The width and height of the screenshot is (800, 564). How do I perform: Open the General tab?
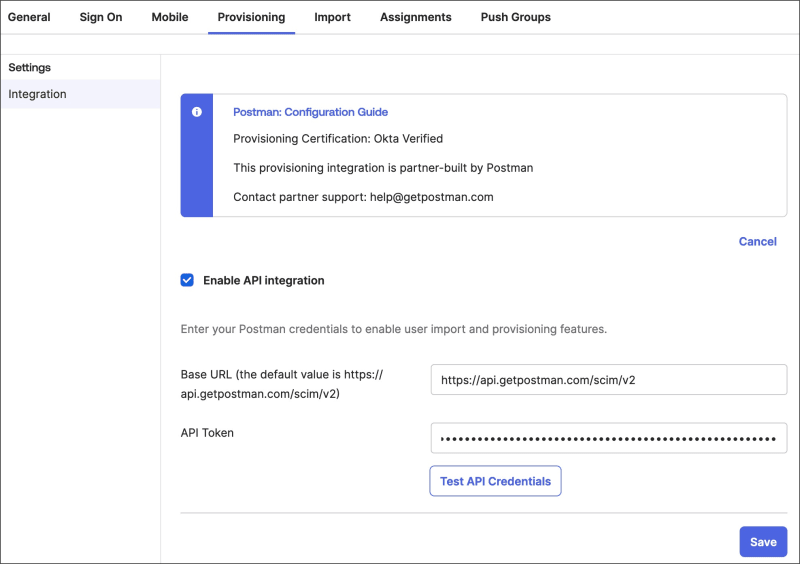(29, 17)
